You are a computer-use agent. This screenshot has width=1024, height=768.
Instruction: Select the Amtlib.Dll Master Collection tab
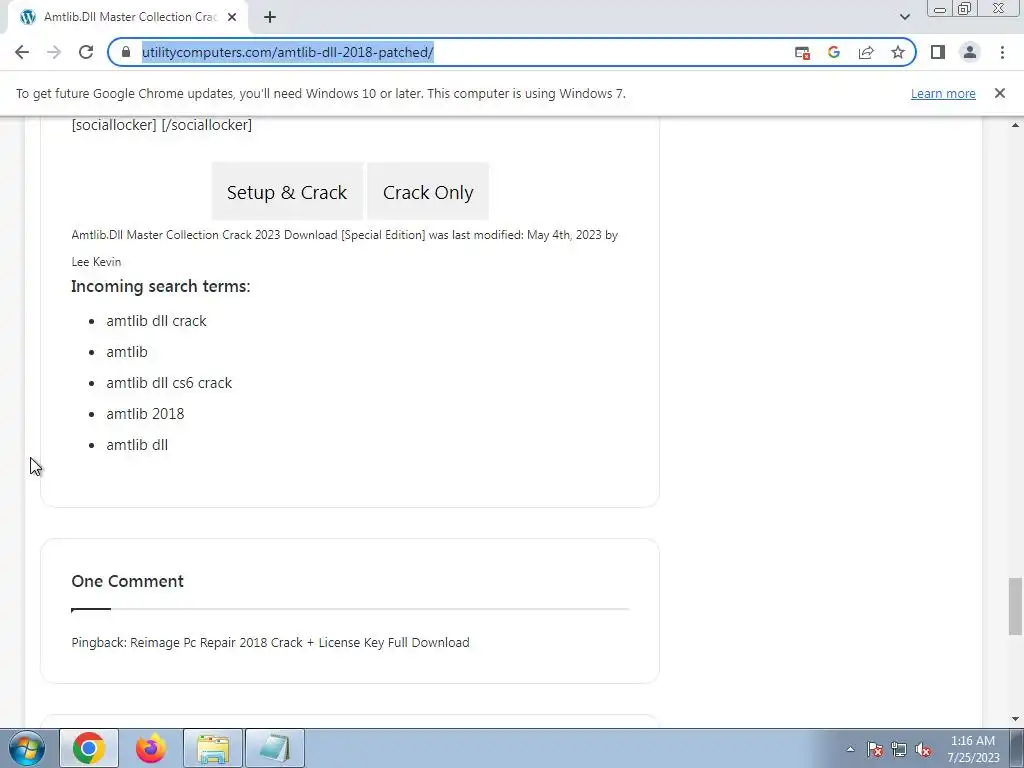pyautogui.click(x=127, y=18)
